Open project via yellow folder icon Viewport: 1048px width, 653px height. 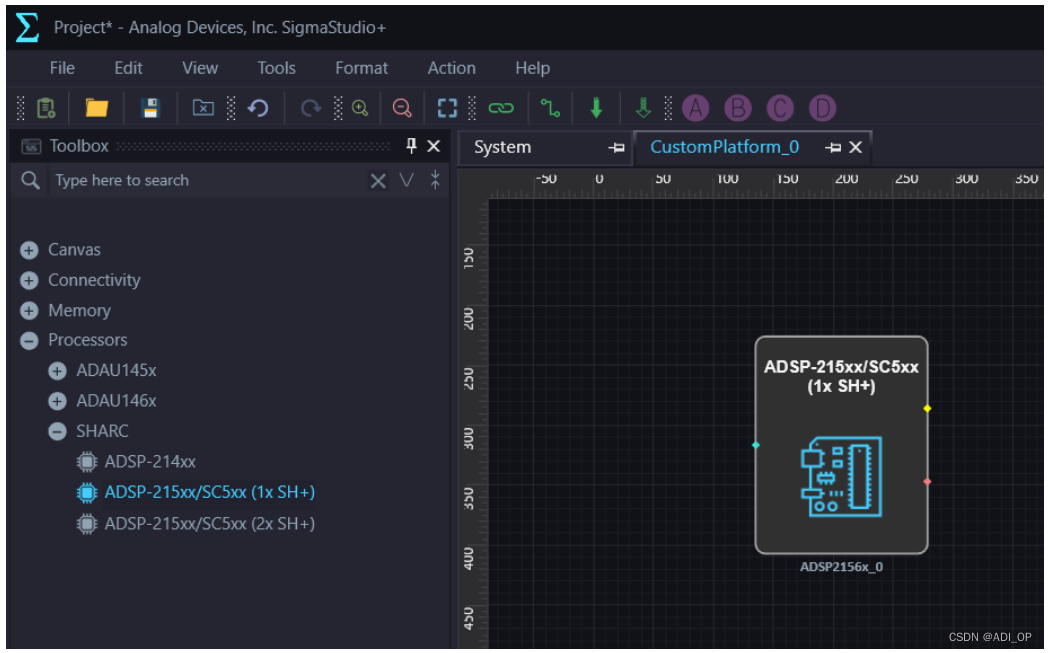point(97,108)
